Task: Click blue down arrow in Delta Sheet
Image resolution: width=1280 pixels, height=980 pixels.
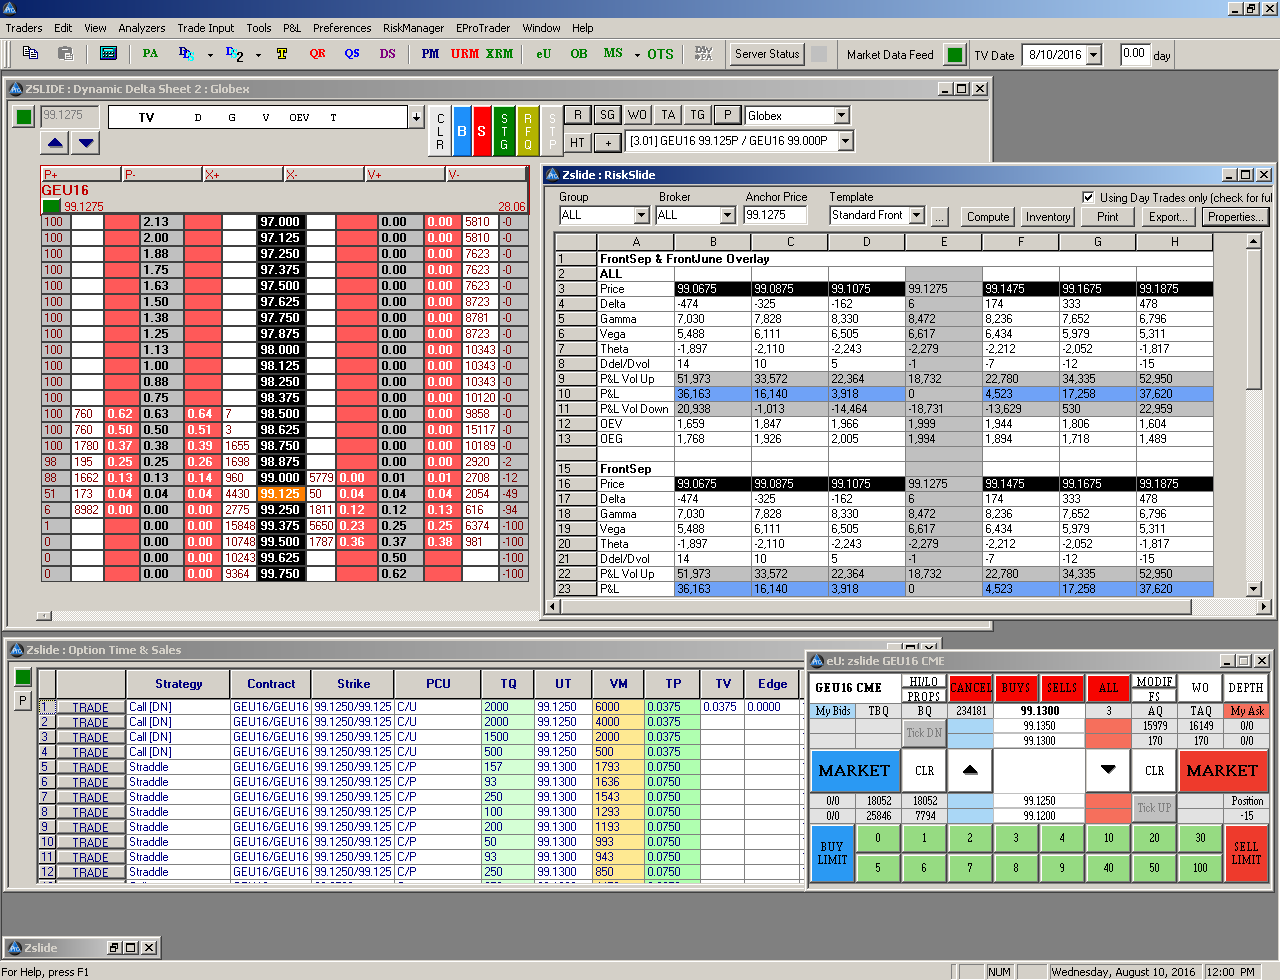Action: (86, 143)
